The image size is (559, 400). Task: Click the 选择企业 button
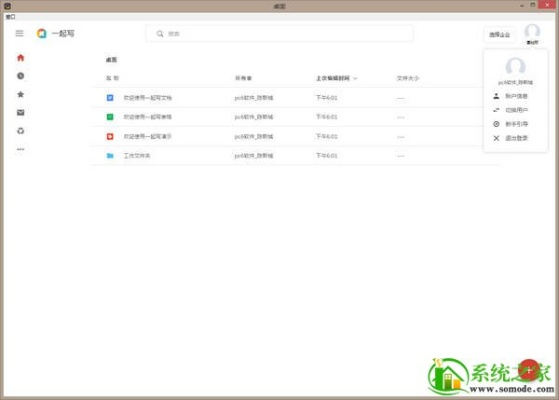click(499, 35)
